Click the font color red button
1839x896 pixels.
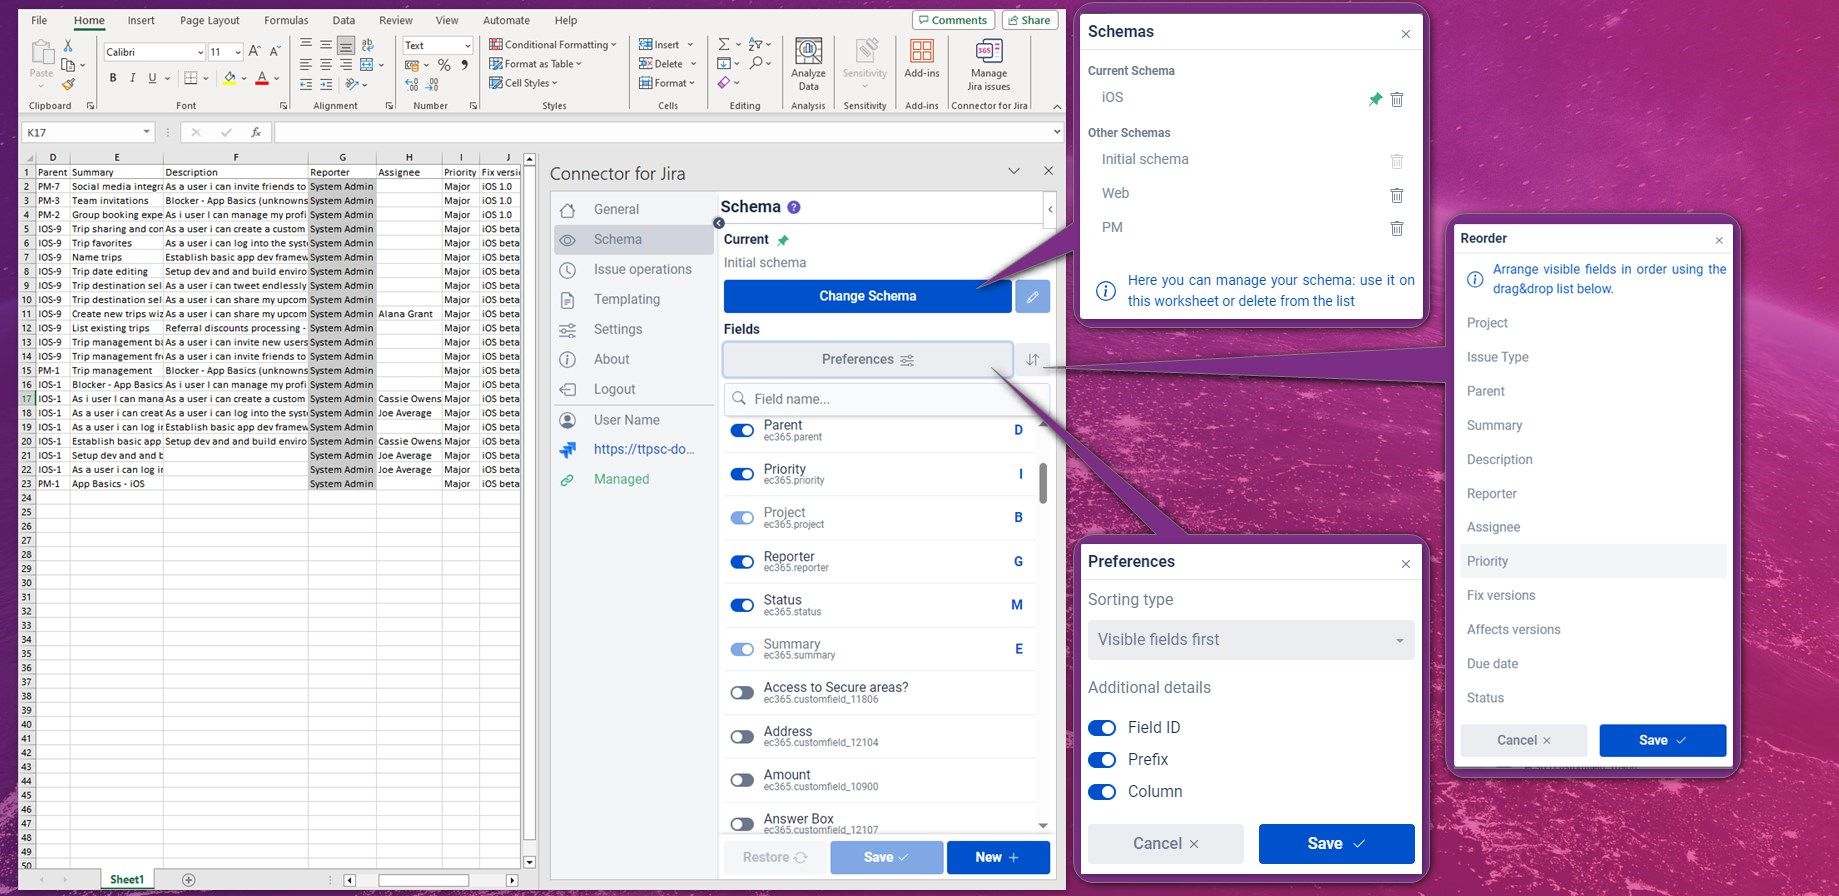point(262,78)
